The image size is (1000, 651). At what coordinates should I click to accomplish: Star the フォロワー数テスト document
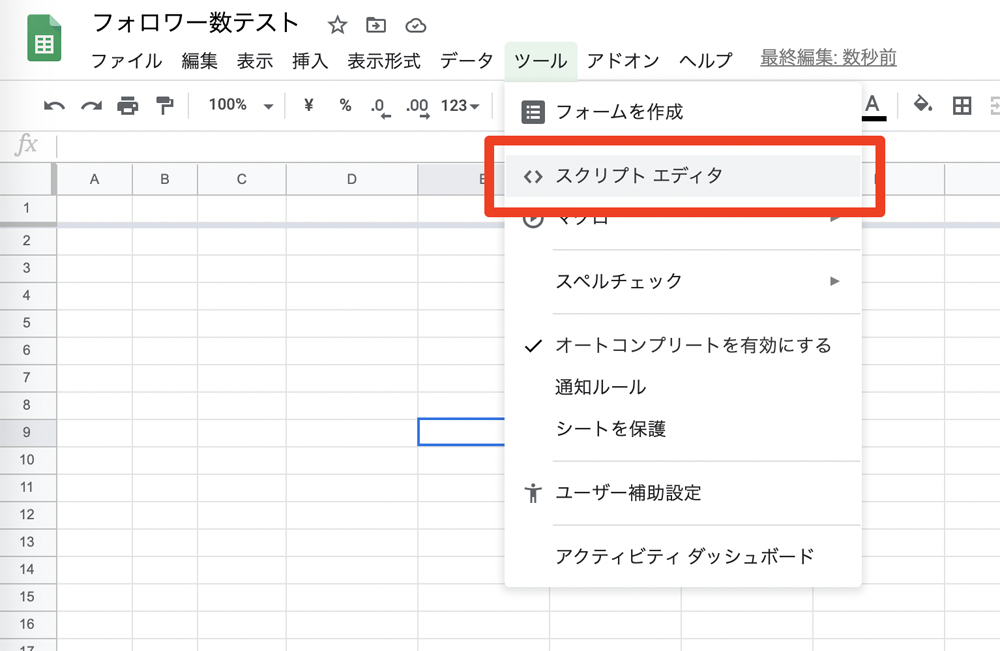tap(337, 26)
